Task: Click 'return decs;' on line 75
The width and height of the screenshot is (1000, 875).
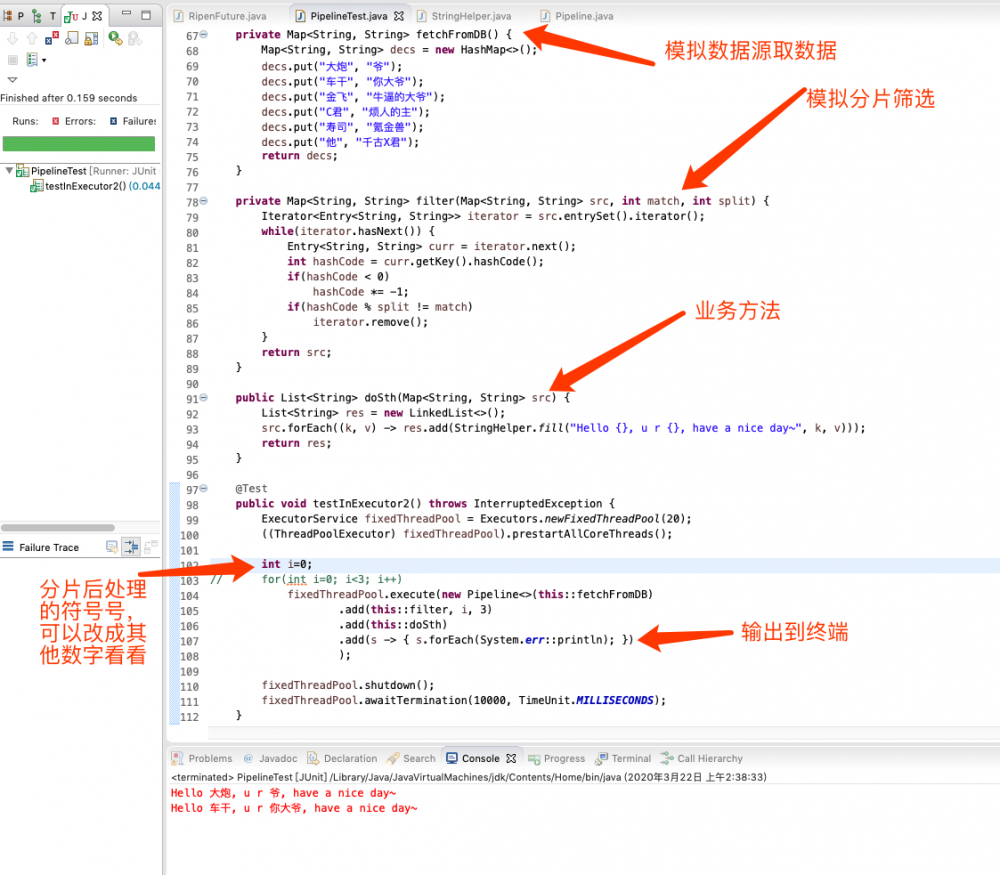Action: (x=299, y=156)
